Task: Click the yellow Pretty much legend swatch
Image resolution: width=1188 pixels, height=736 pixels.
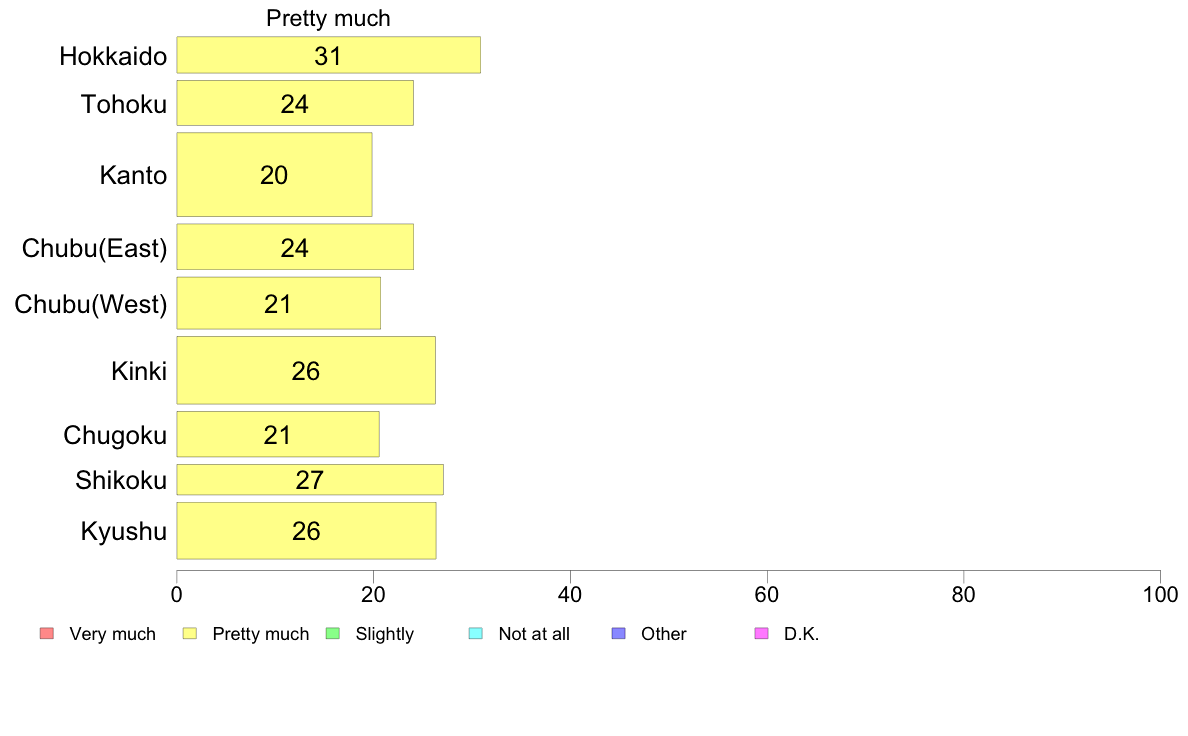Action: 189,634
